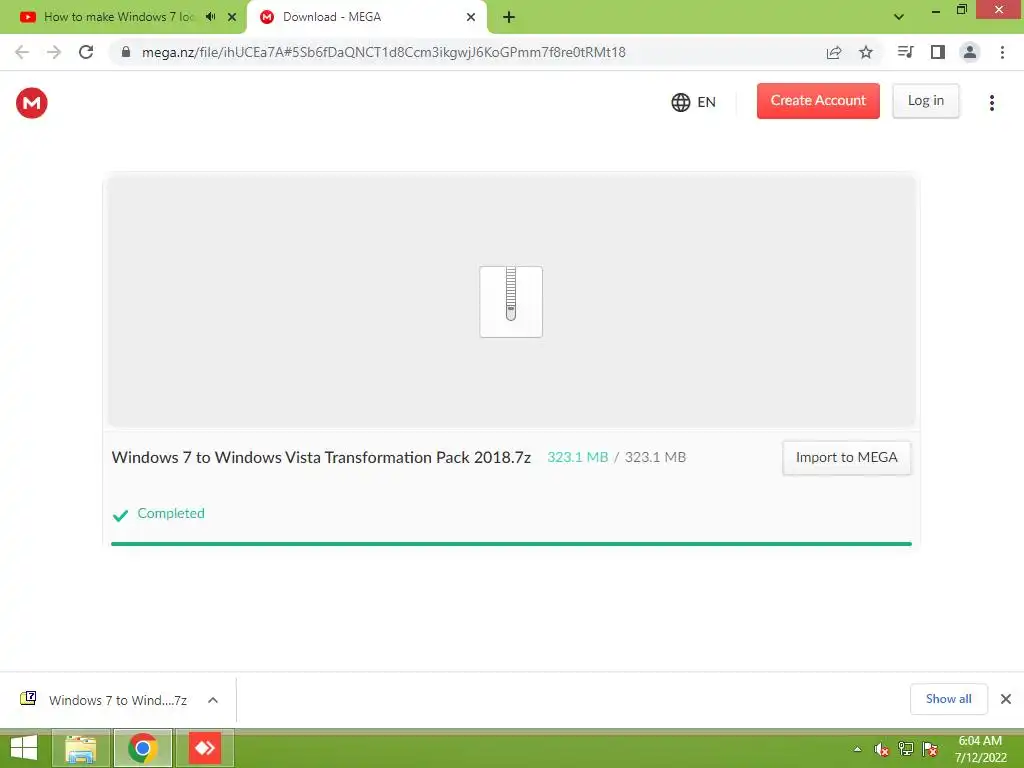Image resolution: width=1024 pixels, height=768 pixels.
Task: Show hidden system tray icons
Action: (x=857, y=749)
